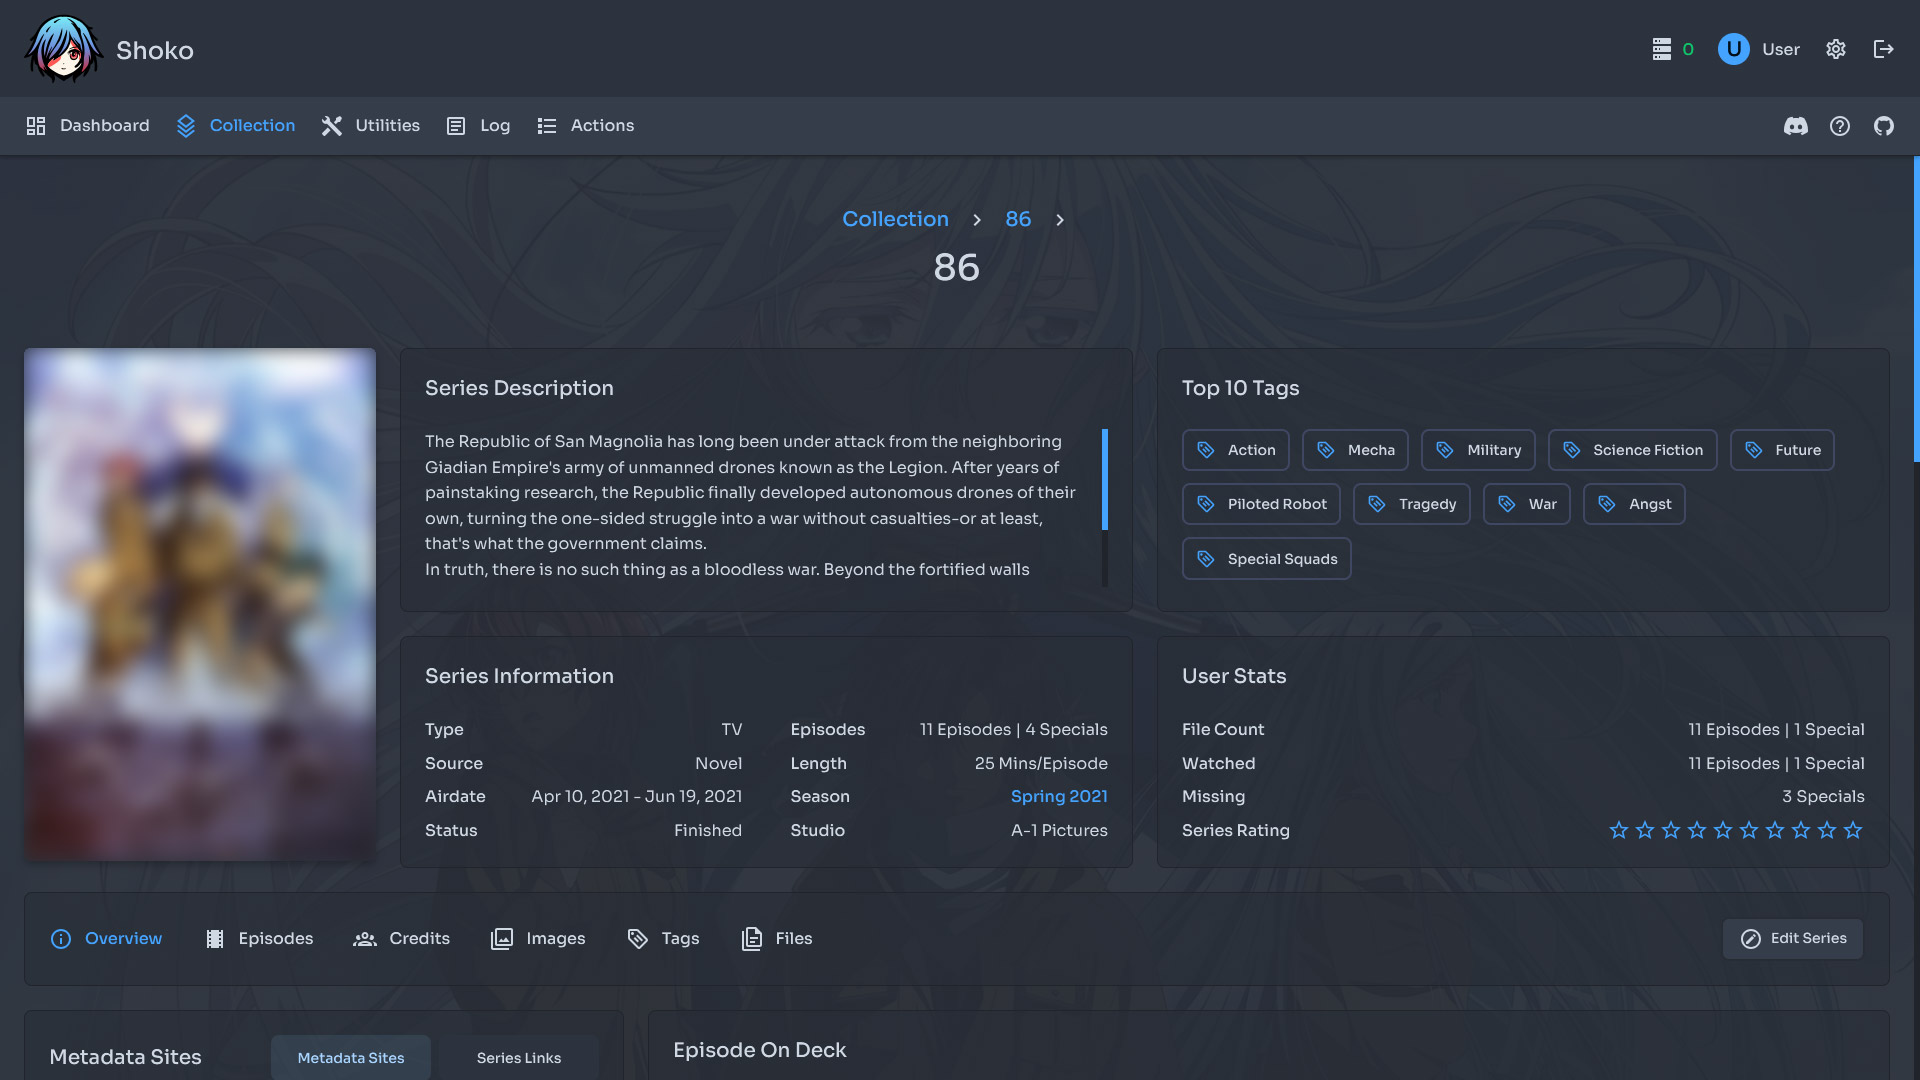Image resolution: width=1920 pixels, height=1080 pixels.
Task: Switch to the Series Links toggle
Action: (x=518, y=1057)
